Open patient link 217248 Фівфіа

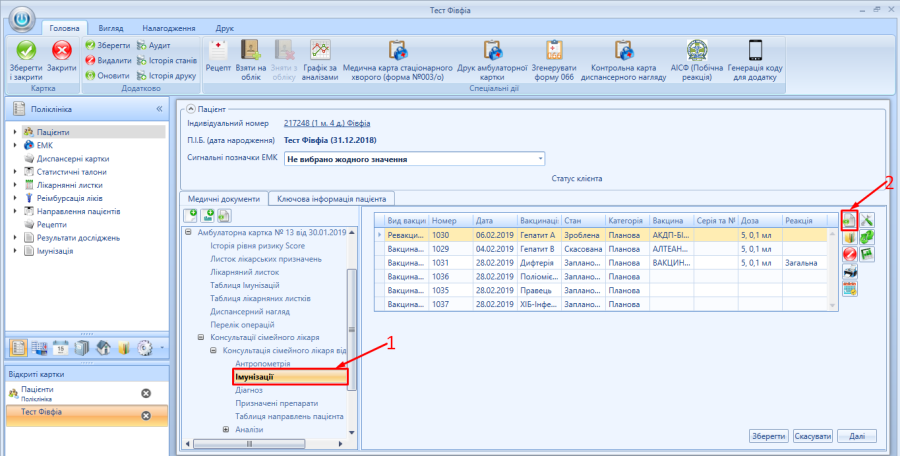tap(327, 123)
